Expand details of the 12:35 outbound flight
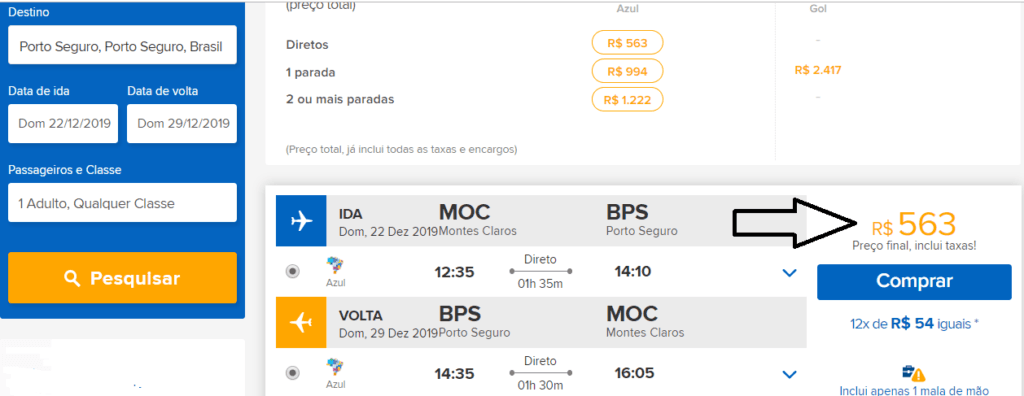Screen dimensions: 1024x396 coord(790,272)
